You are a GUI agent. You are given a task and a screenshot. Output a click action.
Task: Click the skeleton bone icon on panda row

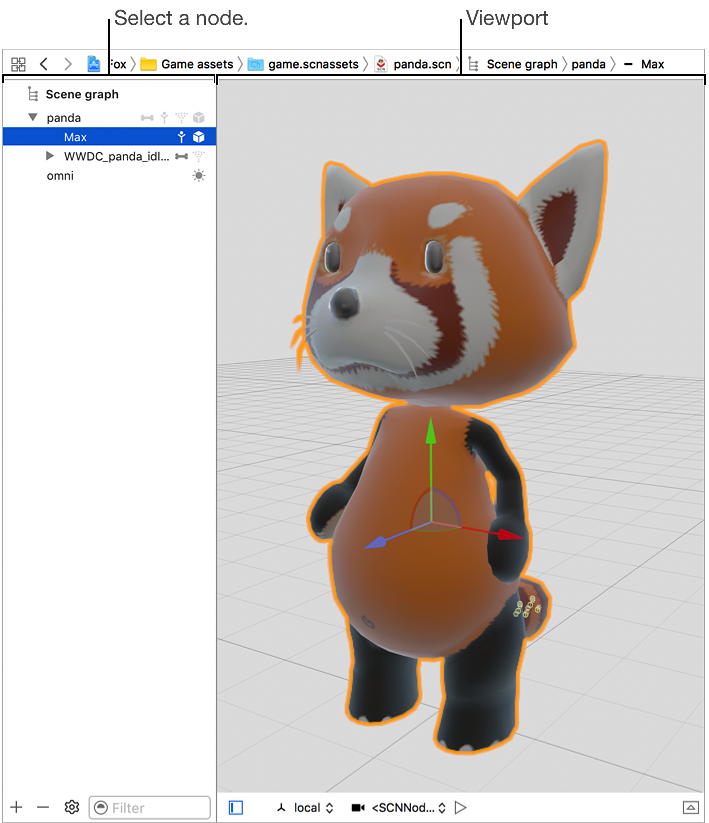click(147, 118)
